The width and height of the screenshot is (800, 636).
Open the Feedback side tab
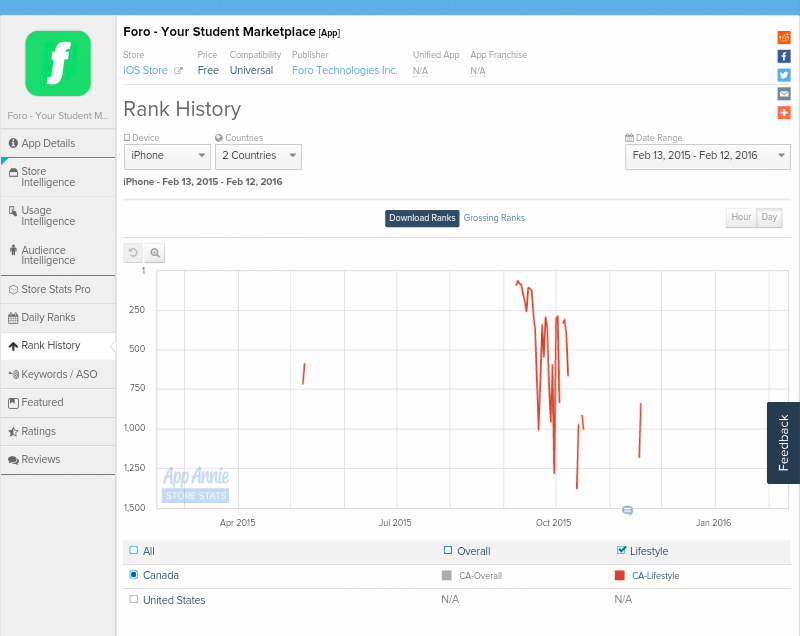[783, 442]
